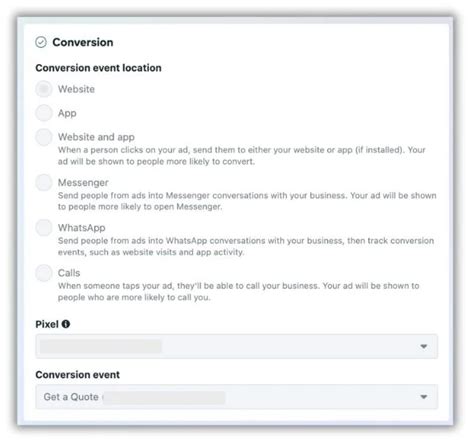Click the Conversion section checkmark icon
Viewport: 474px width, 442px height.
pyautogui.click(x=41, y=42)
